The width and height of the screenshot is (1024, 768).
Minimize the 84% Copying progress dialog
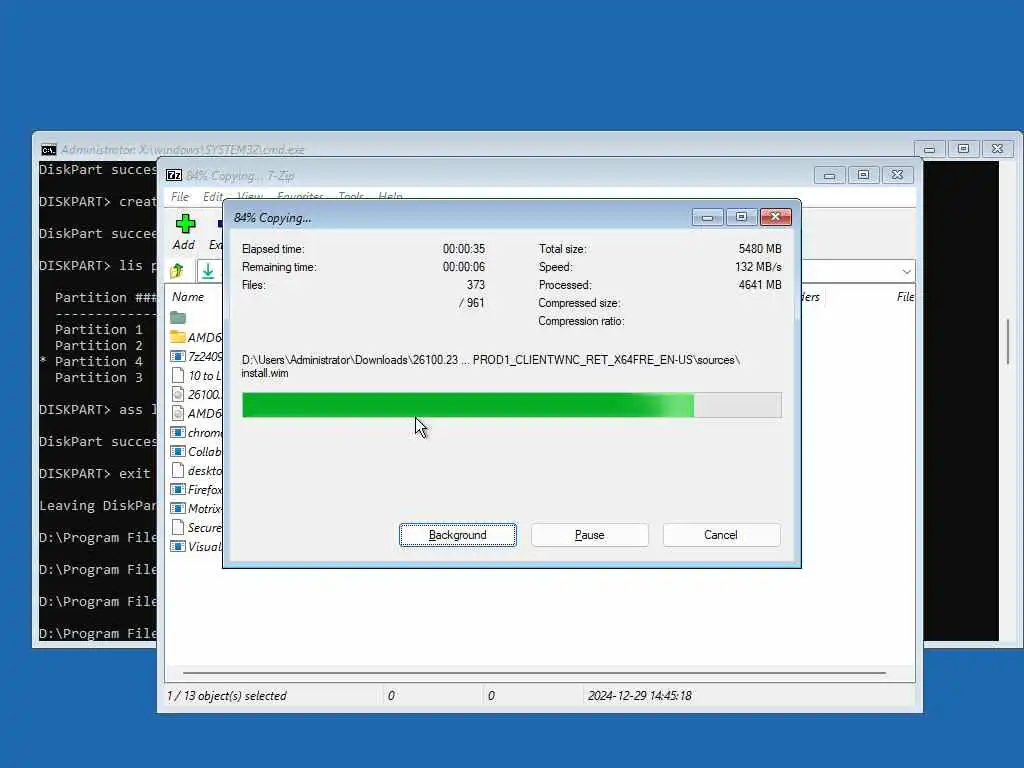707,217
